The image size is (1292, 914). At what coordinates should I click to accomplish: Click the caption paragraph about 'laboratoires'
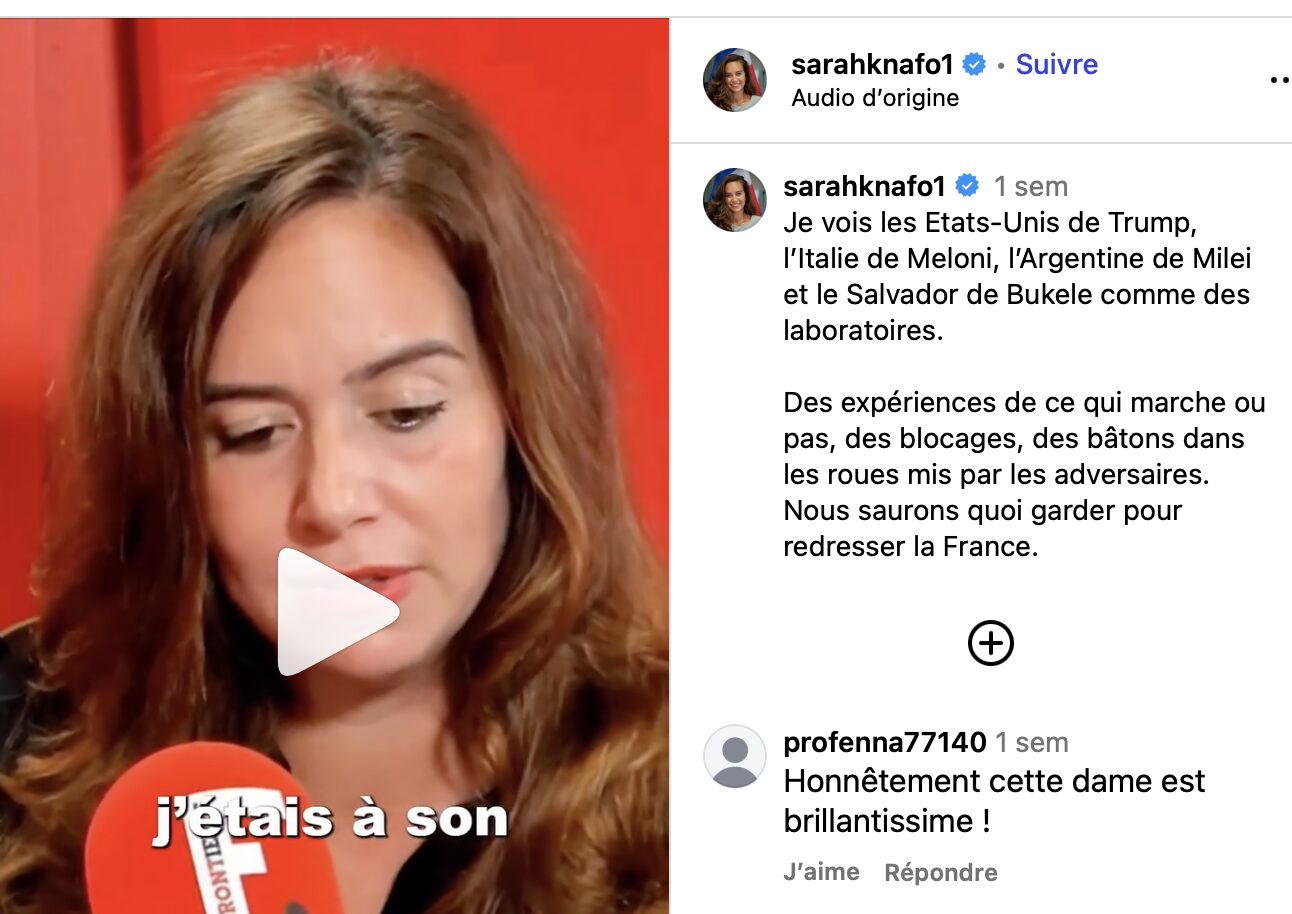coord(1018,276)
